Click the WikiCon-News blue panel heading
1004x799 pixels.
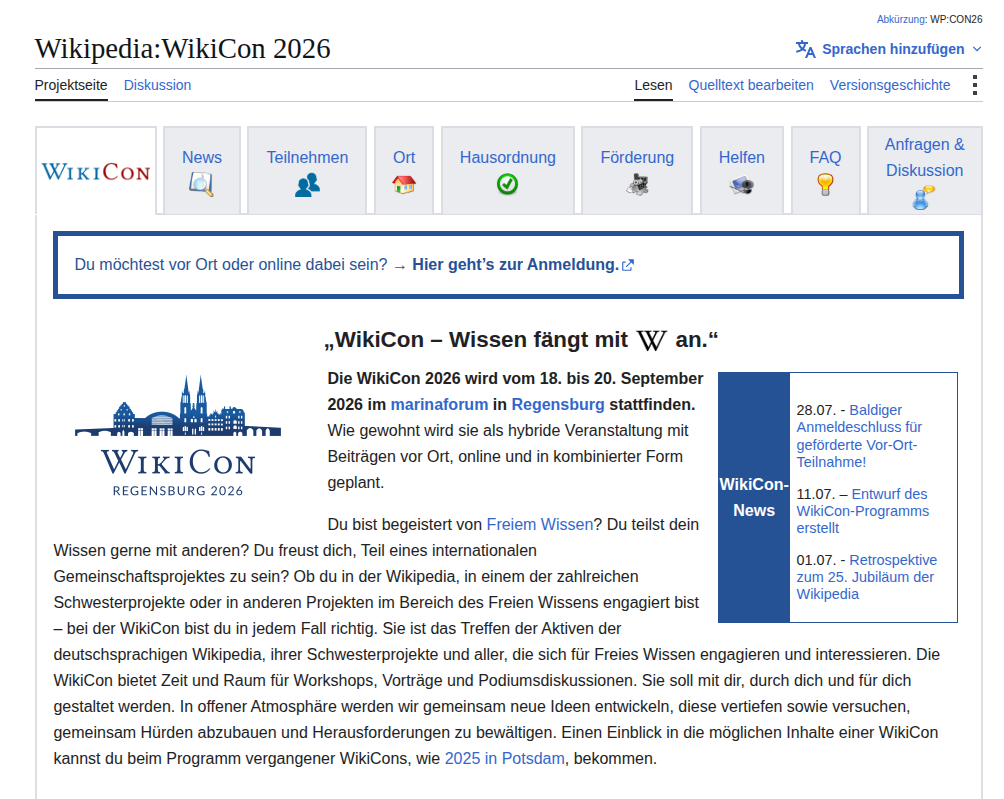[x=754, y=497]
